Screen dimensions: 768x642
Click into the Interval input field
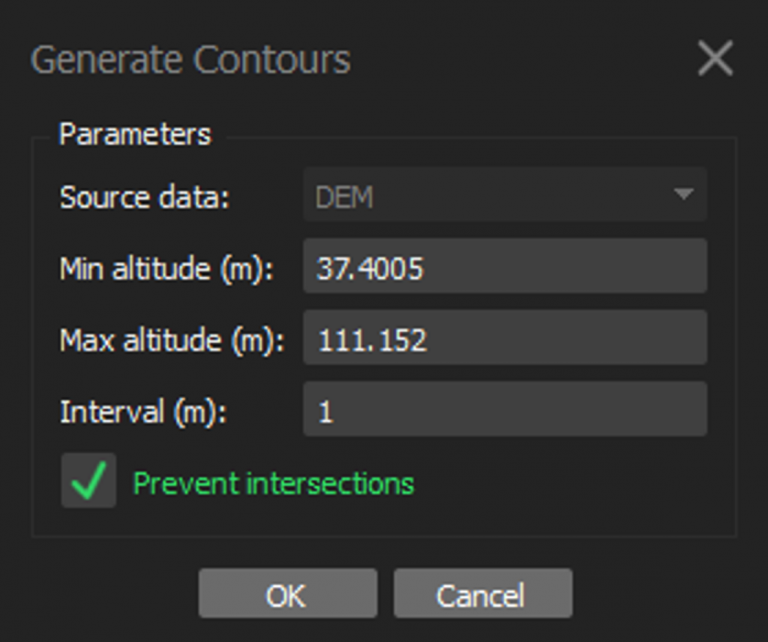(505, 411)
